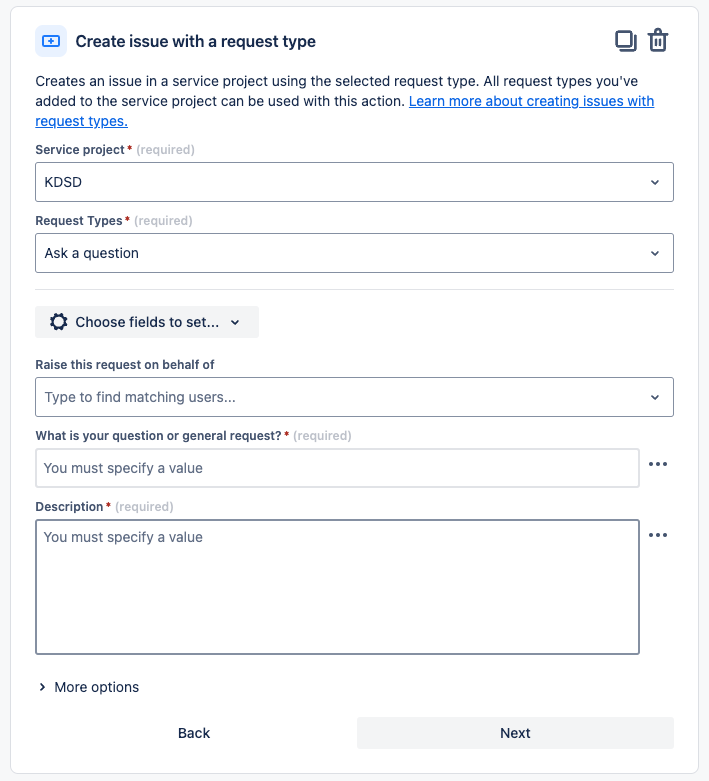Duplicate this action with the copy icon
Viewport: 709px width, 781px height.
pyautogui.click(x=625, y=41)
